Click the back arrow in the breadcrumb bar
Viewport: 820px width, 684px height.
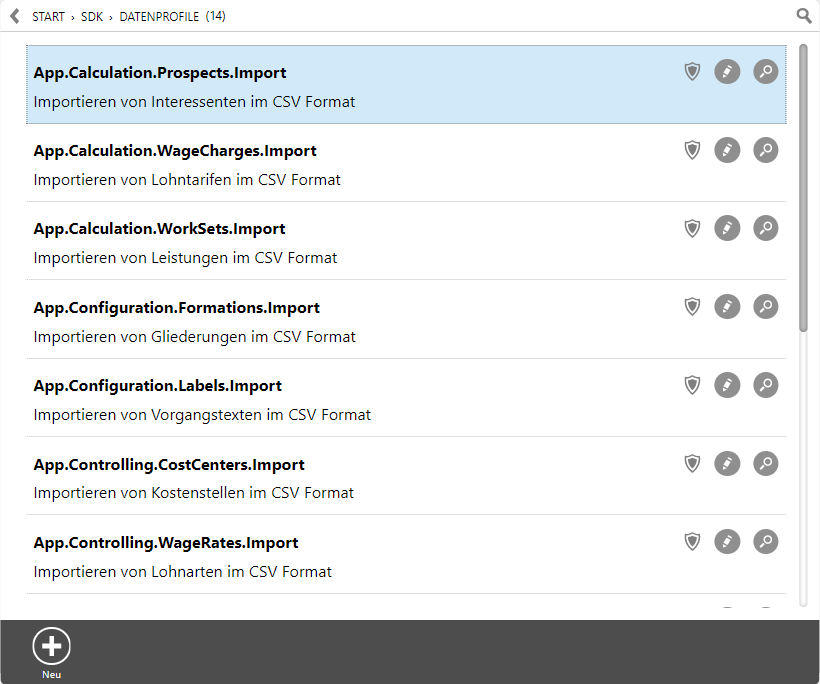(x=15, y=16)
